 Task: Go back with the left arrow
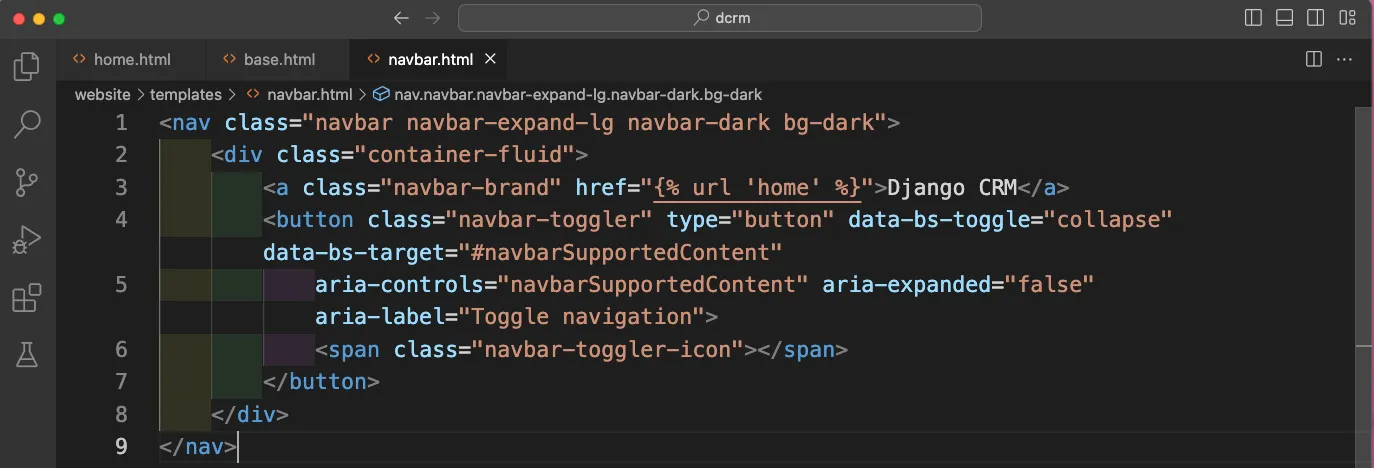[x=401, y=18]
